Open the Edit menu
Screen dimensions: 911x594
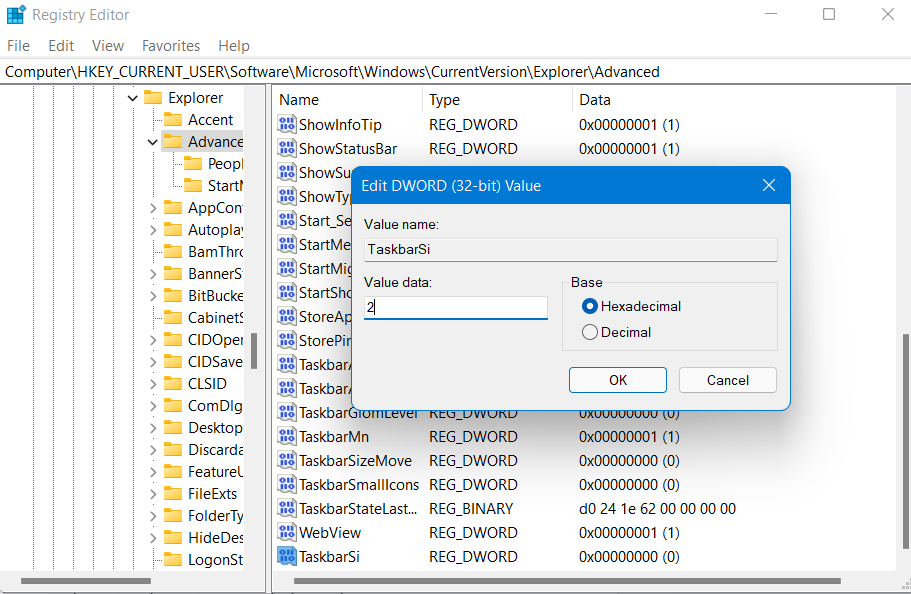(x=61, y=46)
